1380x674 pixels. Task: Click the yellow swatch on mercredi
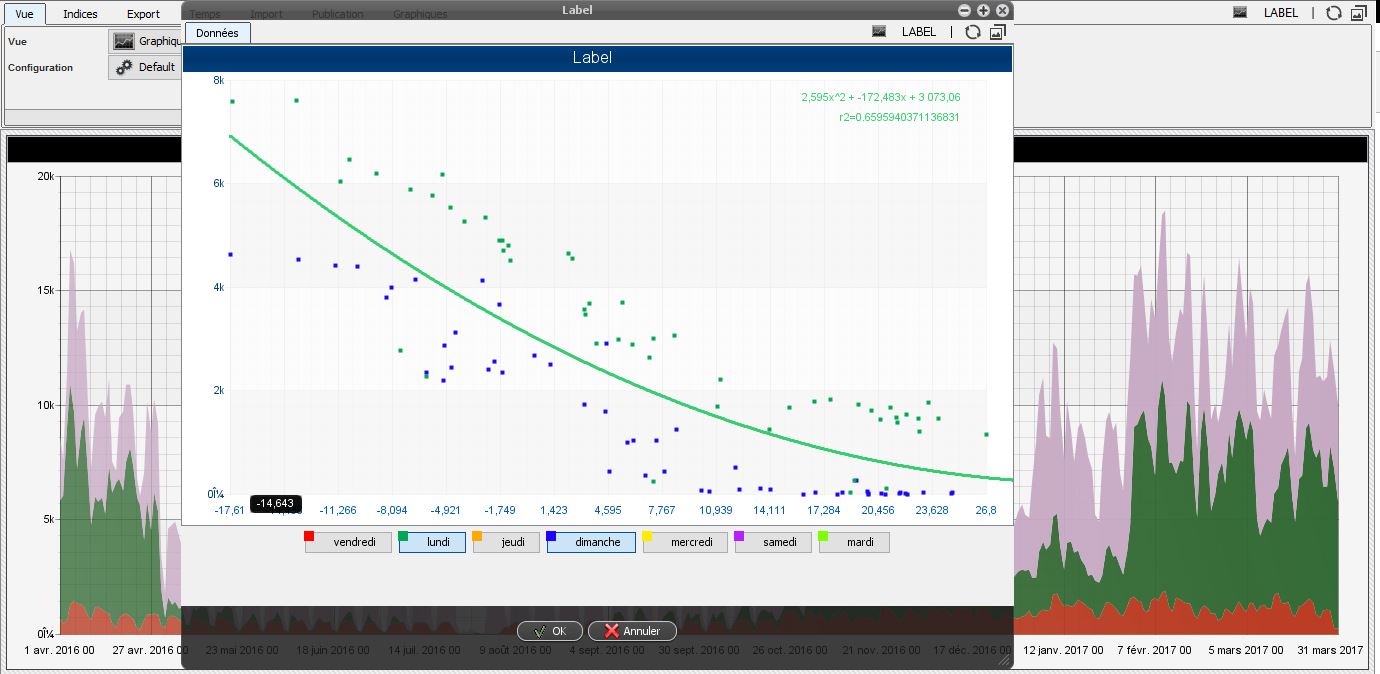[648, 537]
